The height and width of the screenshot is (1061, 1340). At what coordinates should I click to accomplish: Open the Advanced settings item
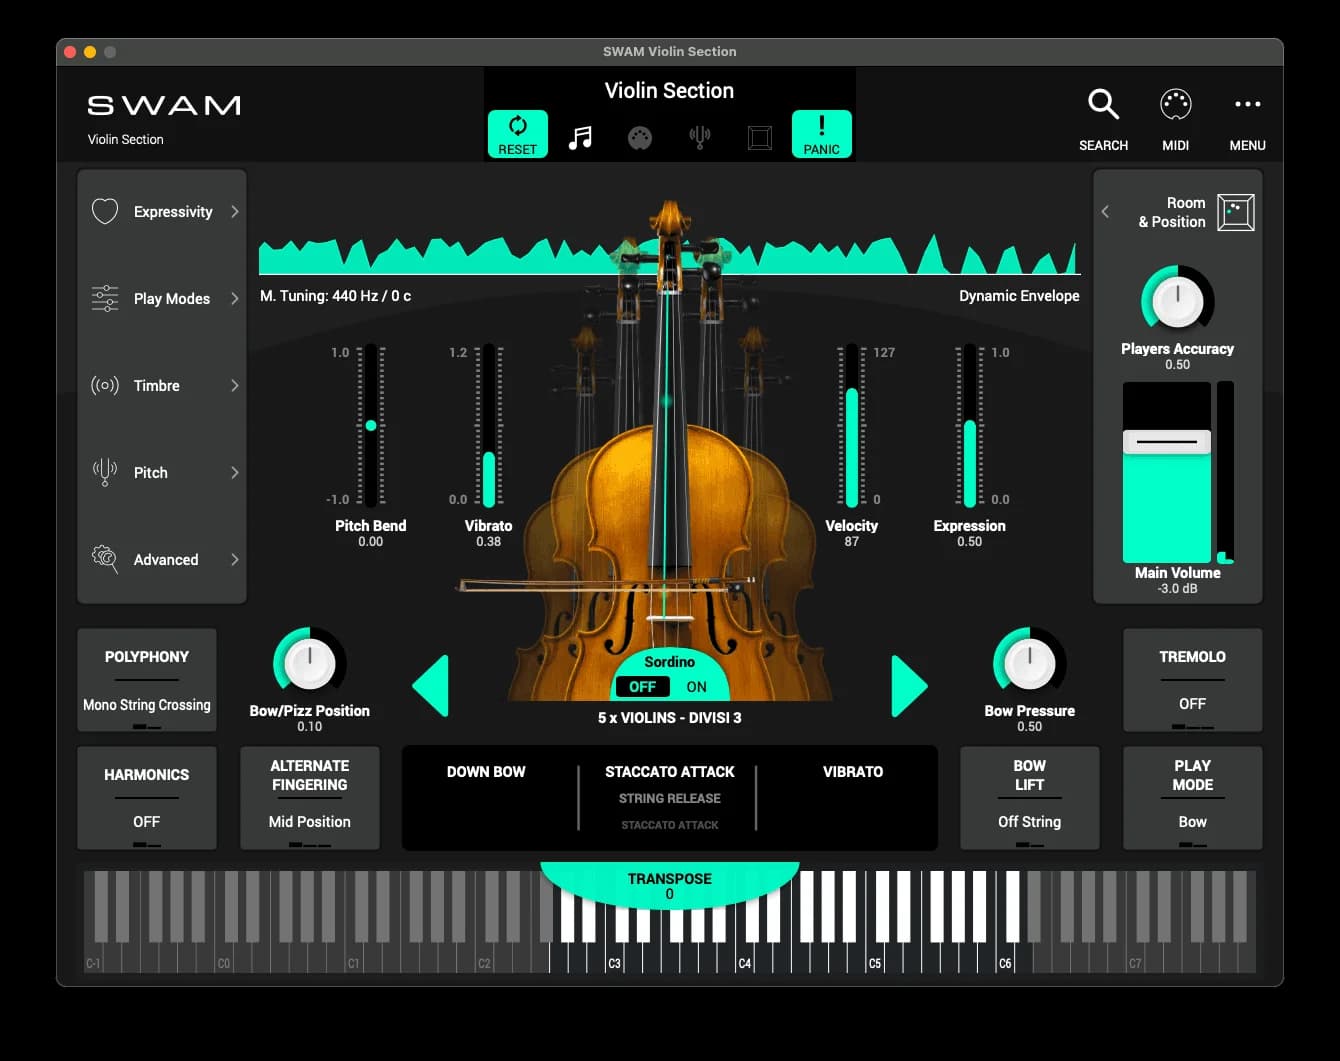point(163,560)
